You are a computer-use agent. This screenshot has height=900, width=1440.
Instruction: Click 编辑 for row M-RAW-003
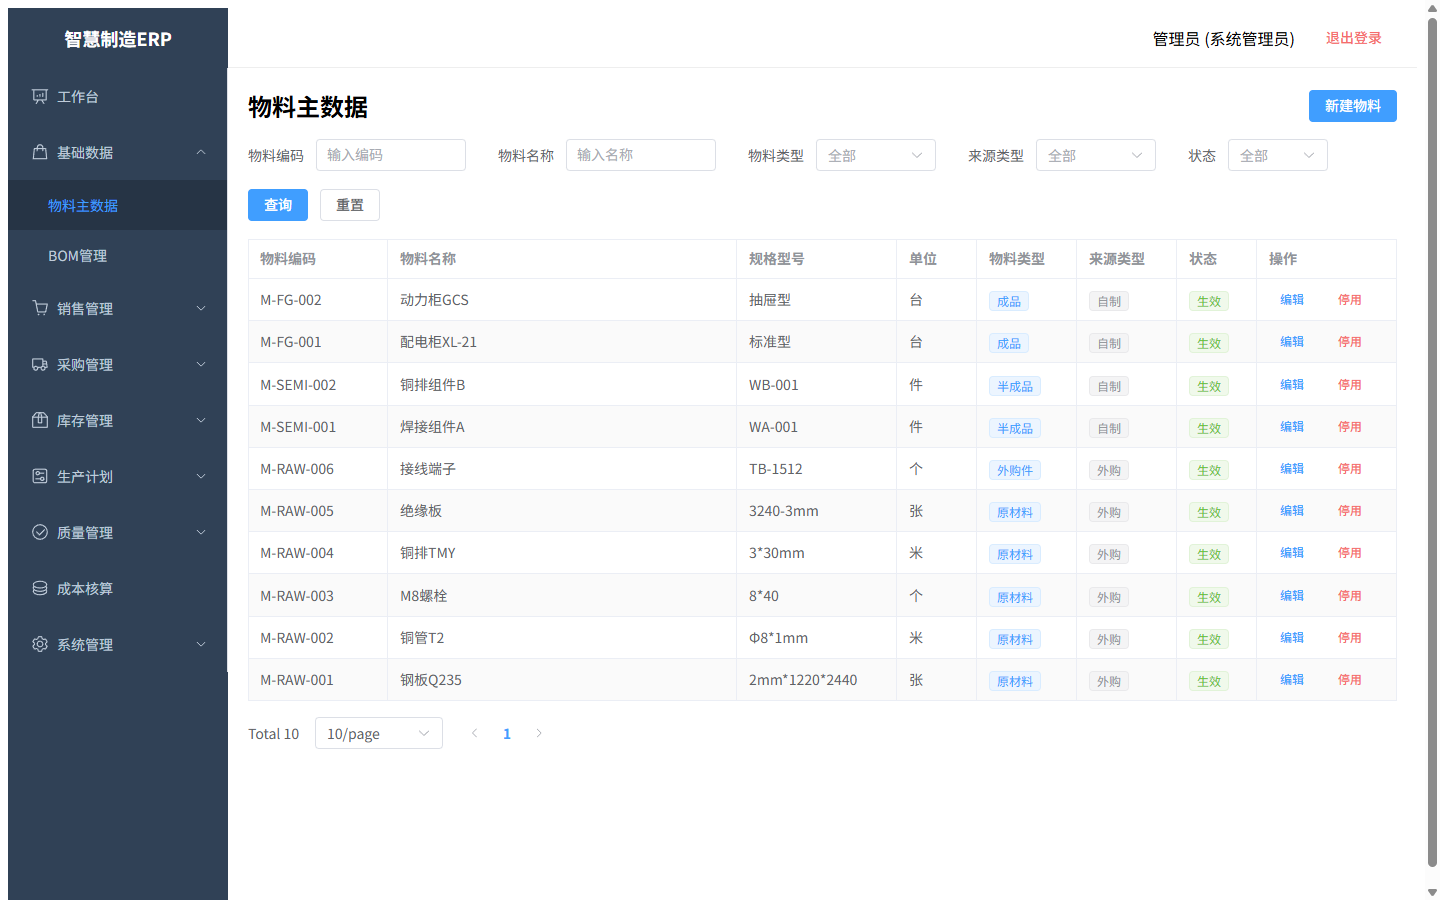click(x=1292, y=596)
